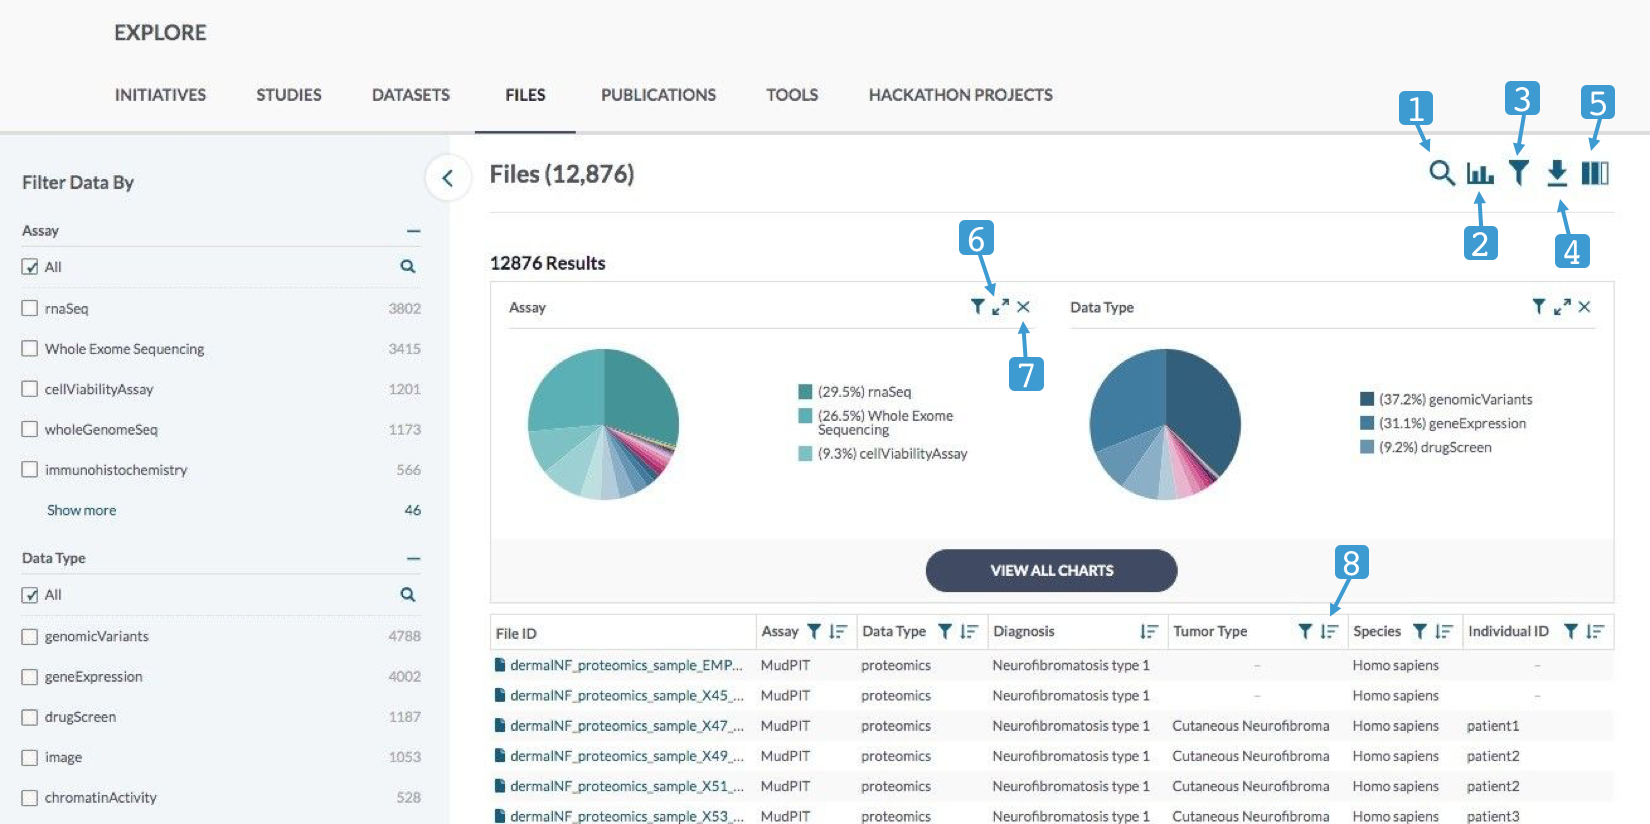Open the column selection icon
The image size is (1650, 824).
click(1595, 173)
